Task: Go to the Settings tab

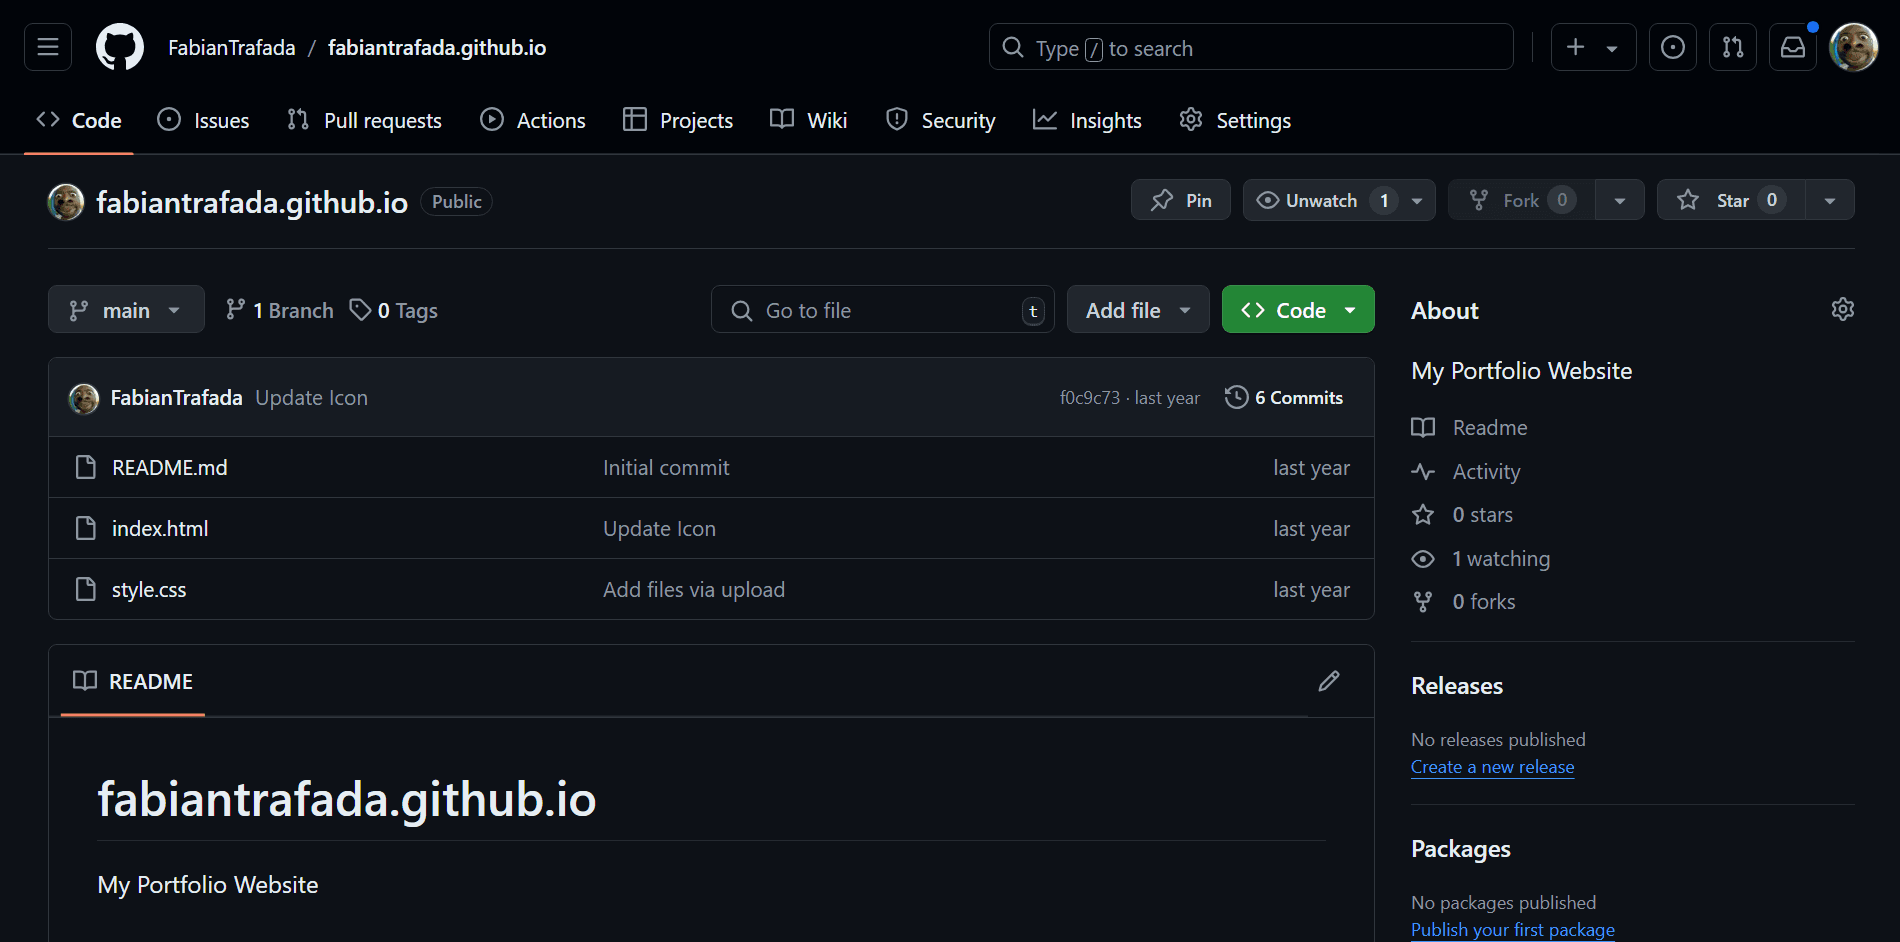Action: [1235, 121]
